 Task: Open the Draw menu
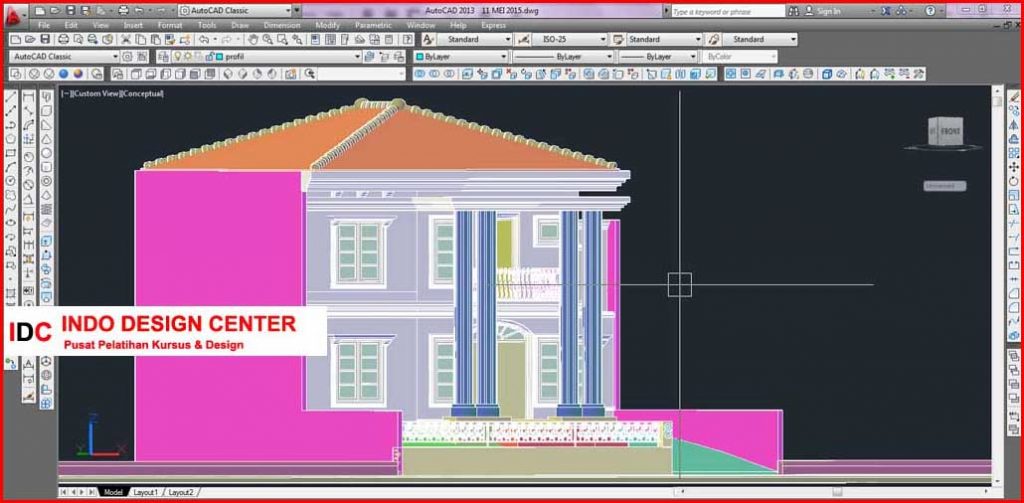[x=240, y=25]
